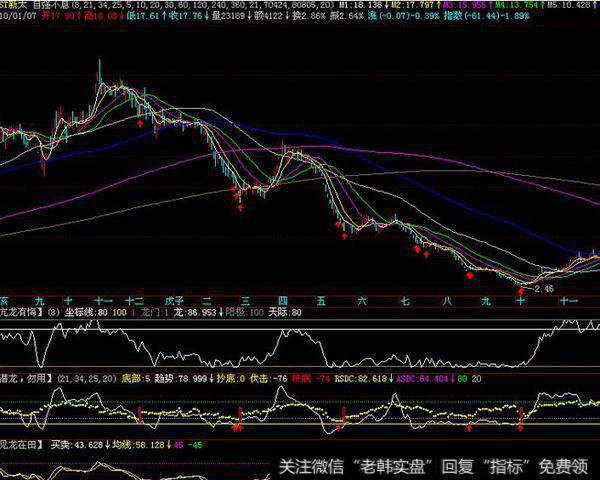Click the yellow M2 moving average label
The image size is (600, 480).
[412, 5]
